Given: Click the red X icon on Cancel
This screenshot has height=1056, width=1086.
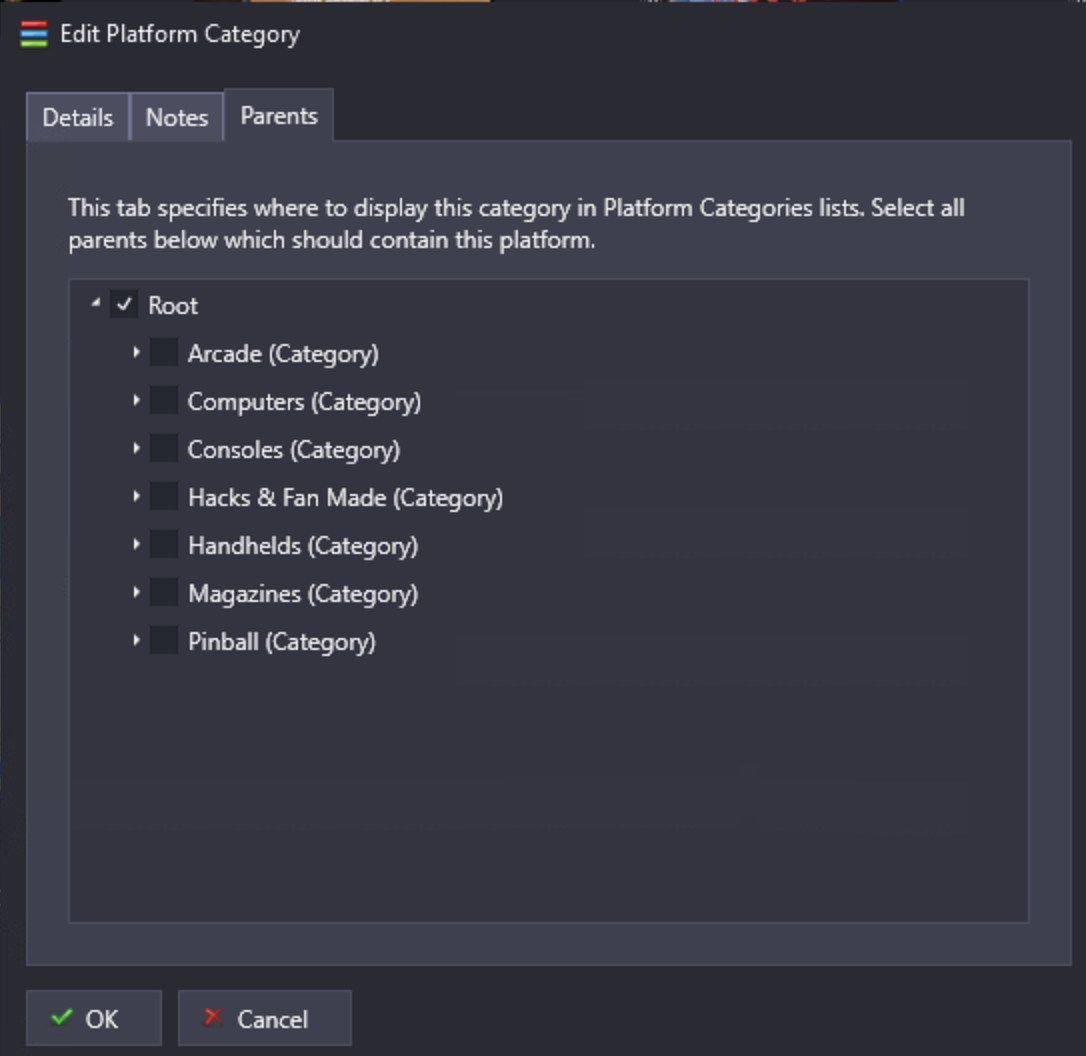Looking at the screenshot, I should [x=213, y=1017].
